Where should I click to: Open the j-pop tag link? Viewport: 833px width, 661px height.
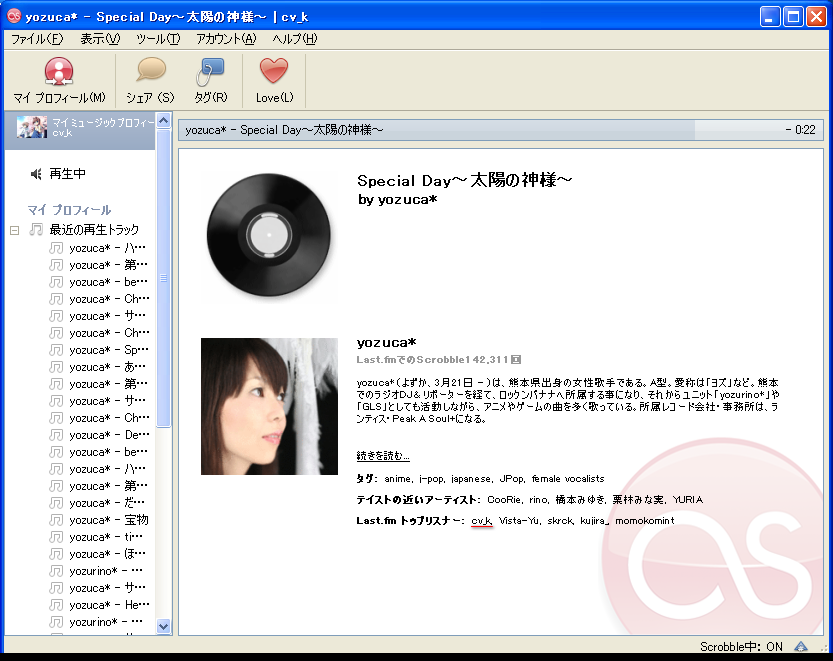(431, 479)
